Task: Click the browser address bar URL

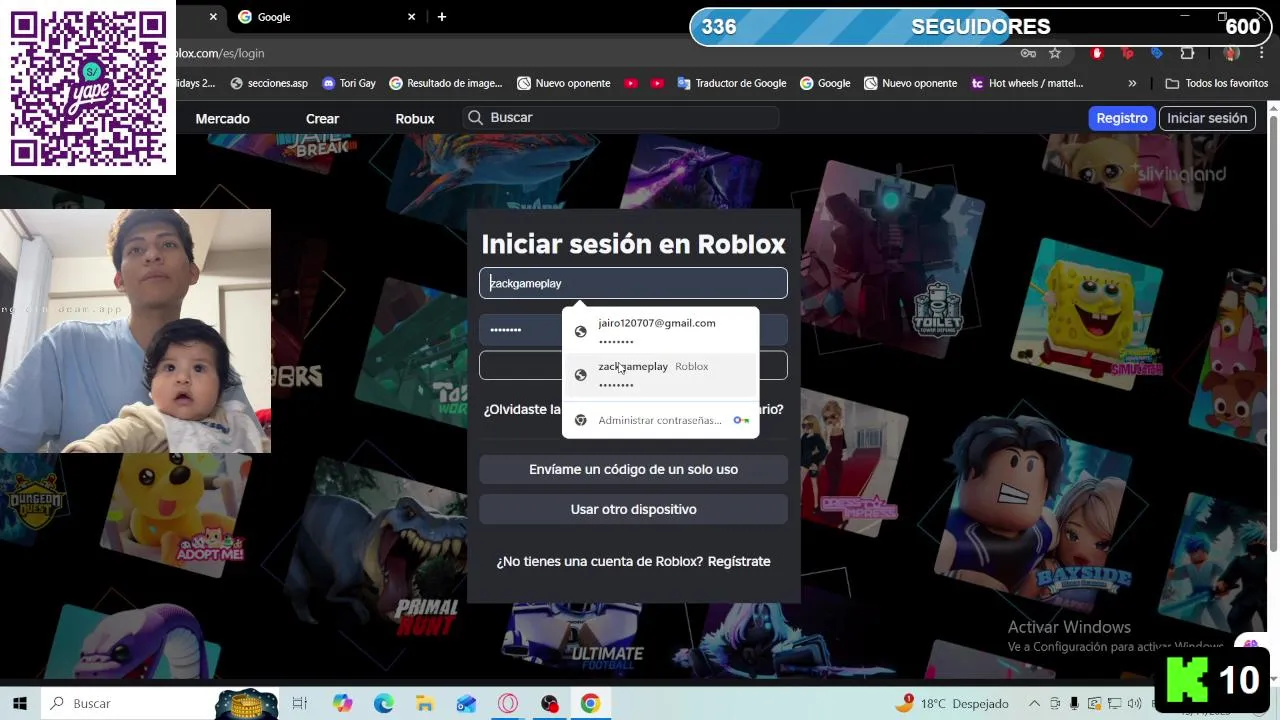Action: coord(218,53)
